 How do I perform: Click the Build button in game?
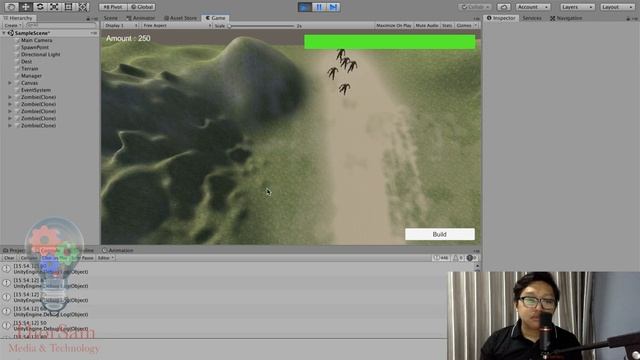[x=440, y=234]
